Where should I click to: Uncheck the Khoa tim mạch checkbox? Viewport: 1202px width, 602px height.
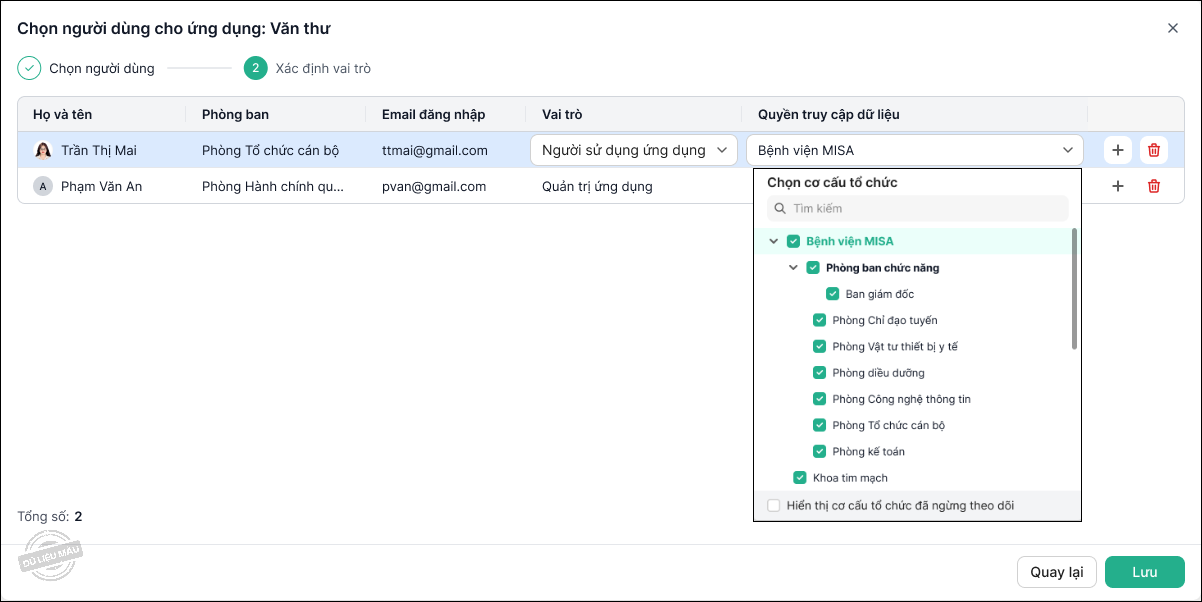click(x=800, y=478)
